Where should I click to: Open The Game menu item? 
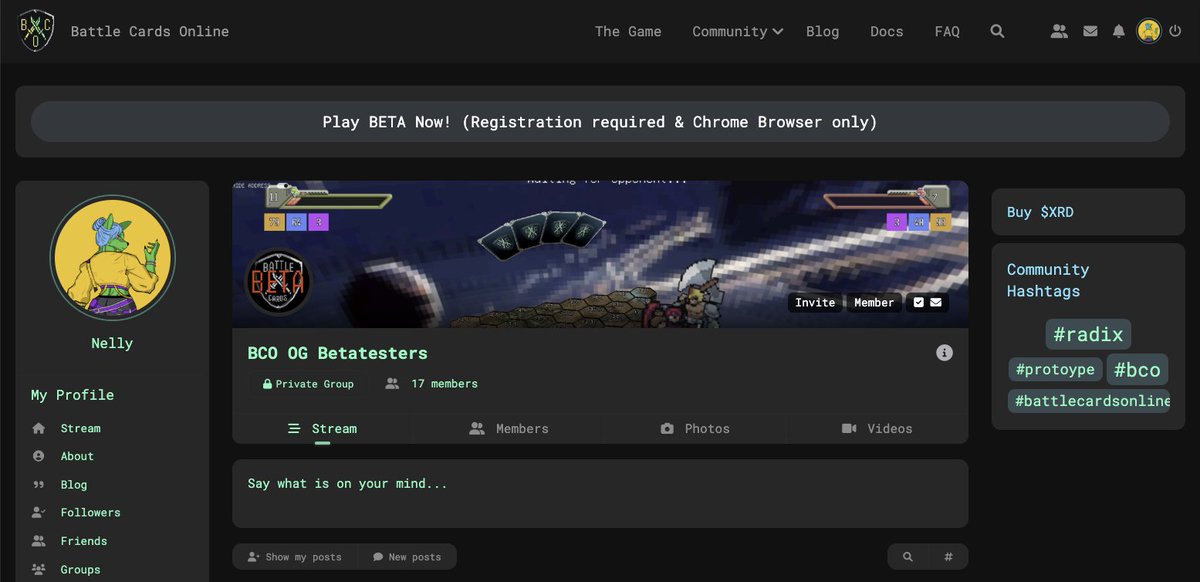click(x=628, y=31)
